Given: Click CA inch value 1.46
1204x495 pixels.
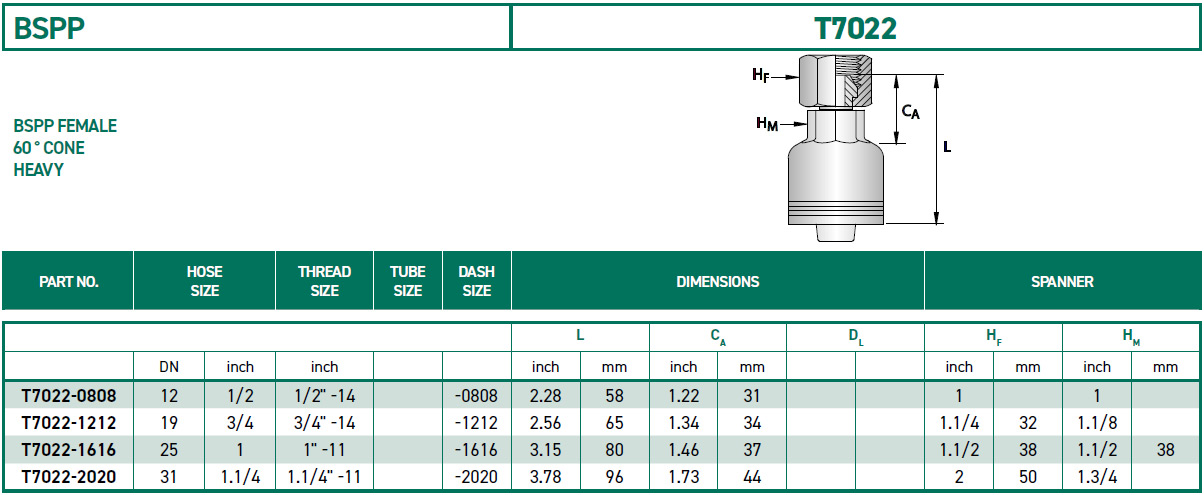Looking at the screenshot, I should (x=683, y=450).
